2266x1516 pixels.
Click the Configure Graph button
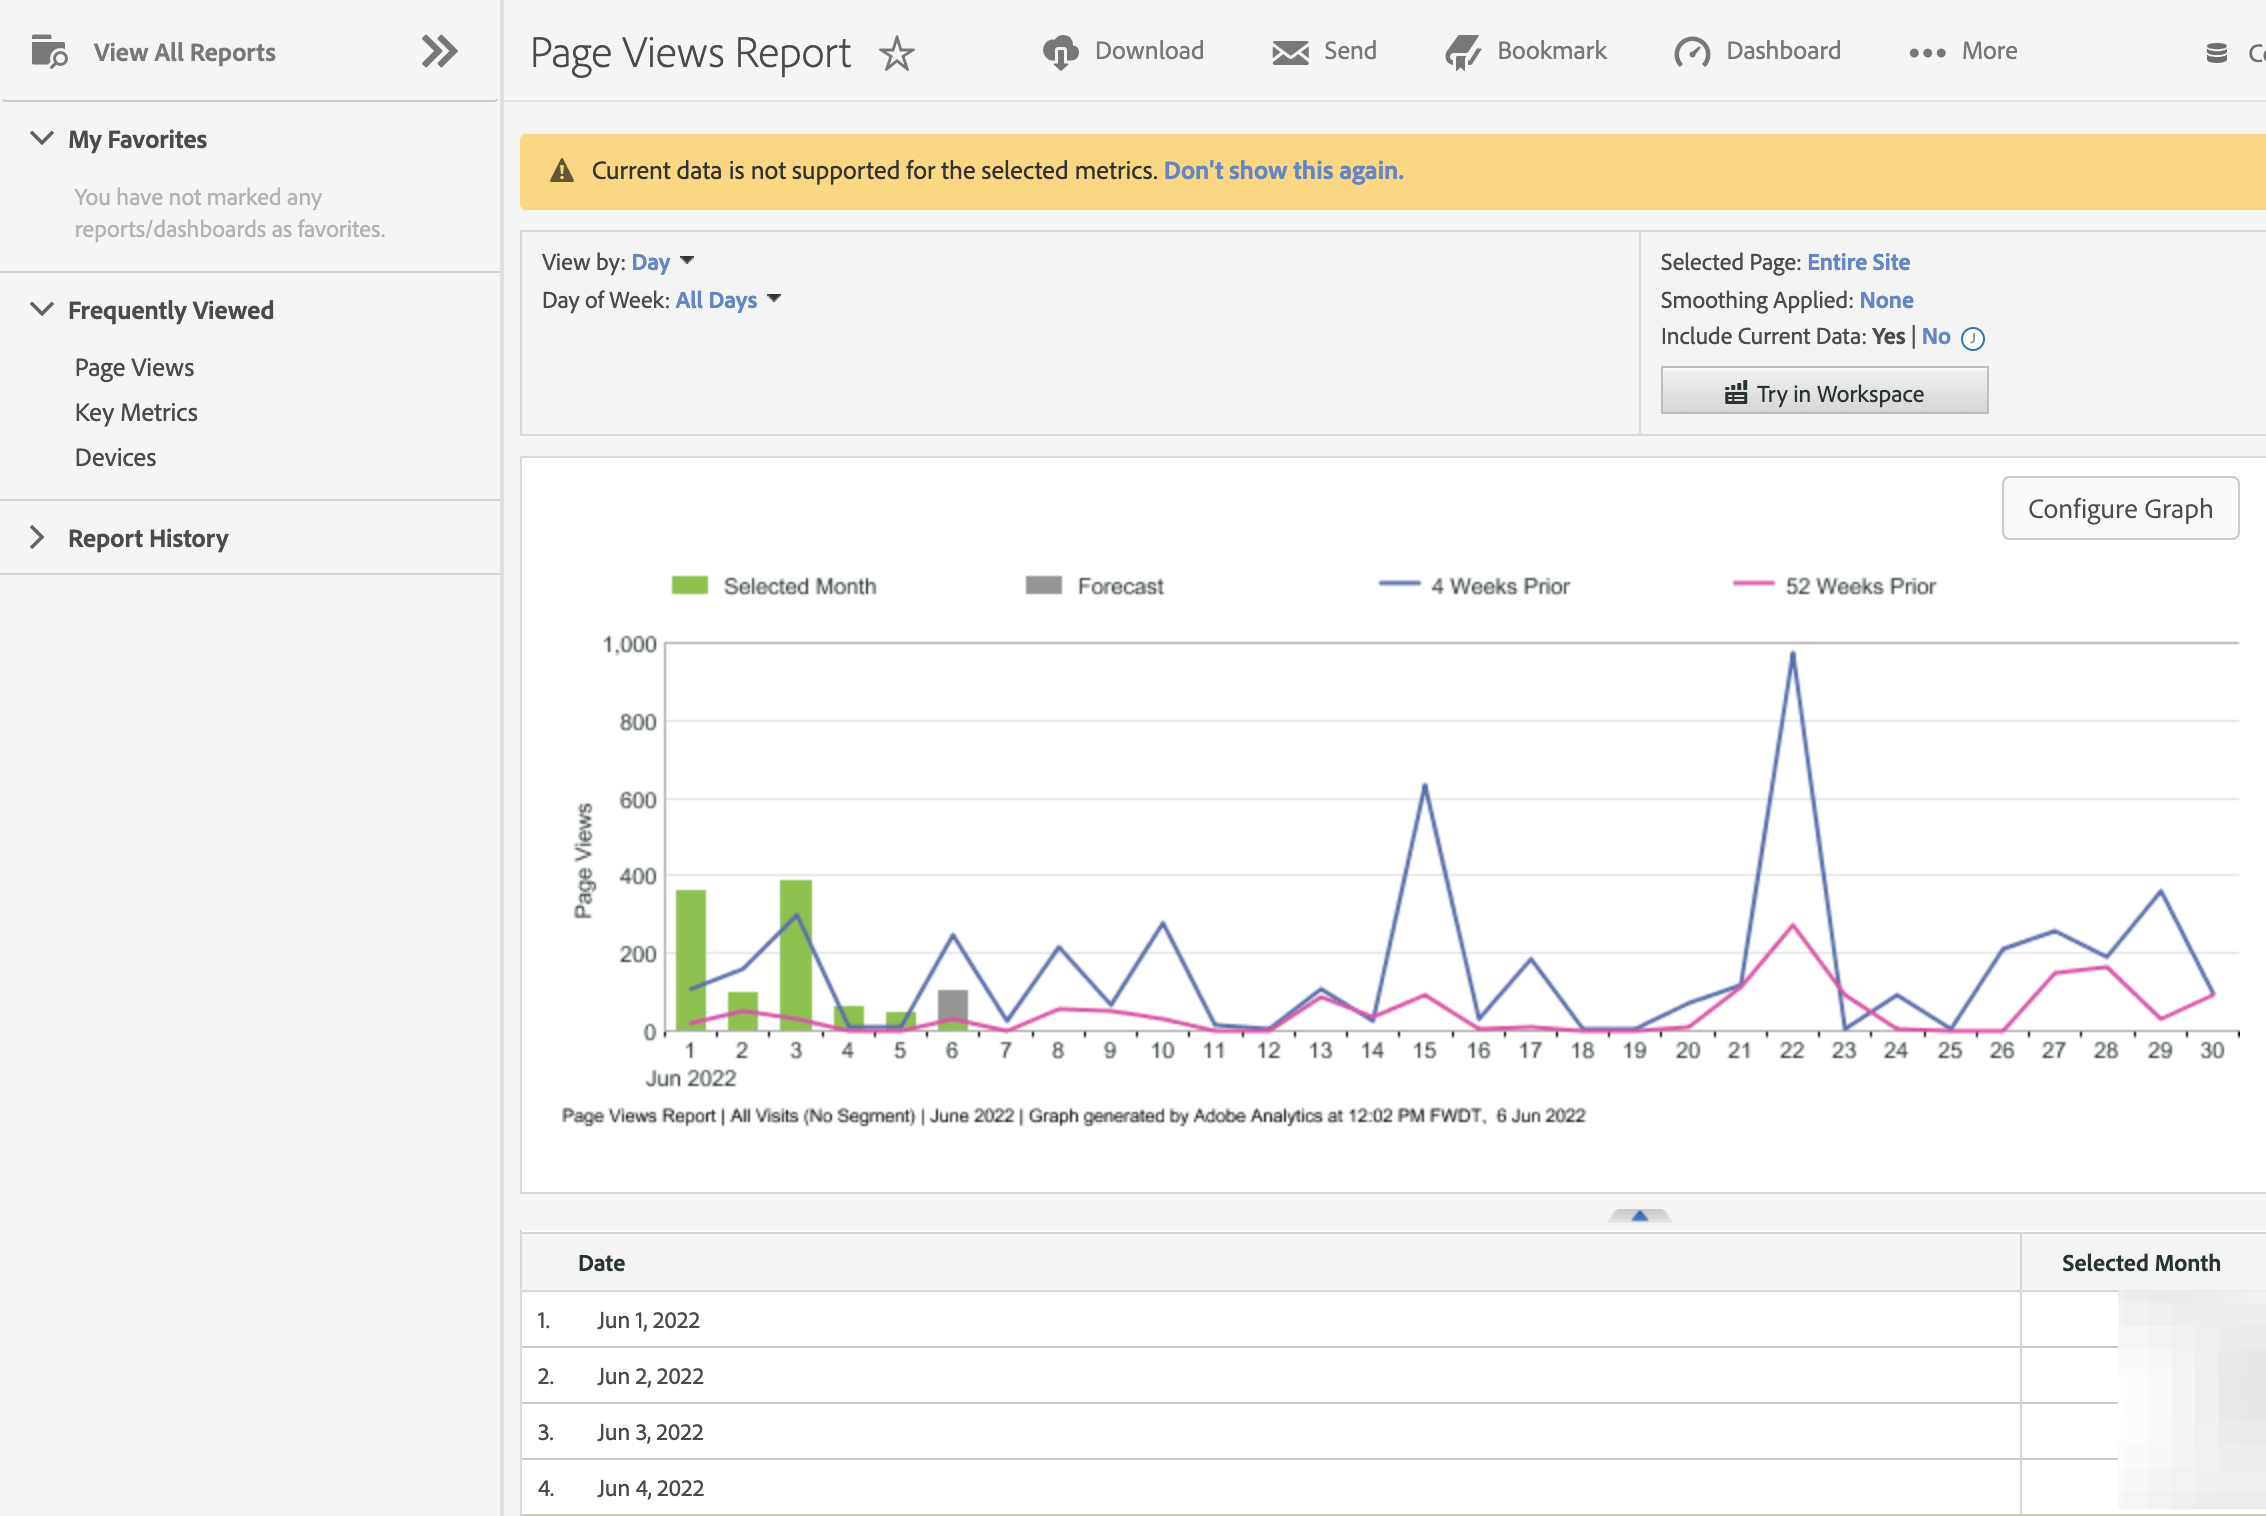pos(2121,504)
